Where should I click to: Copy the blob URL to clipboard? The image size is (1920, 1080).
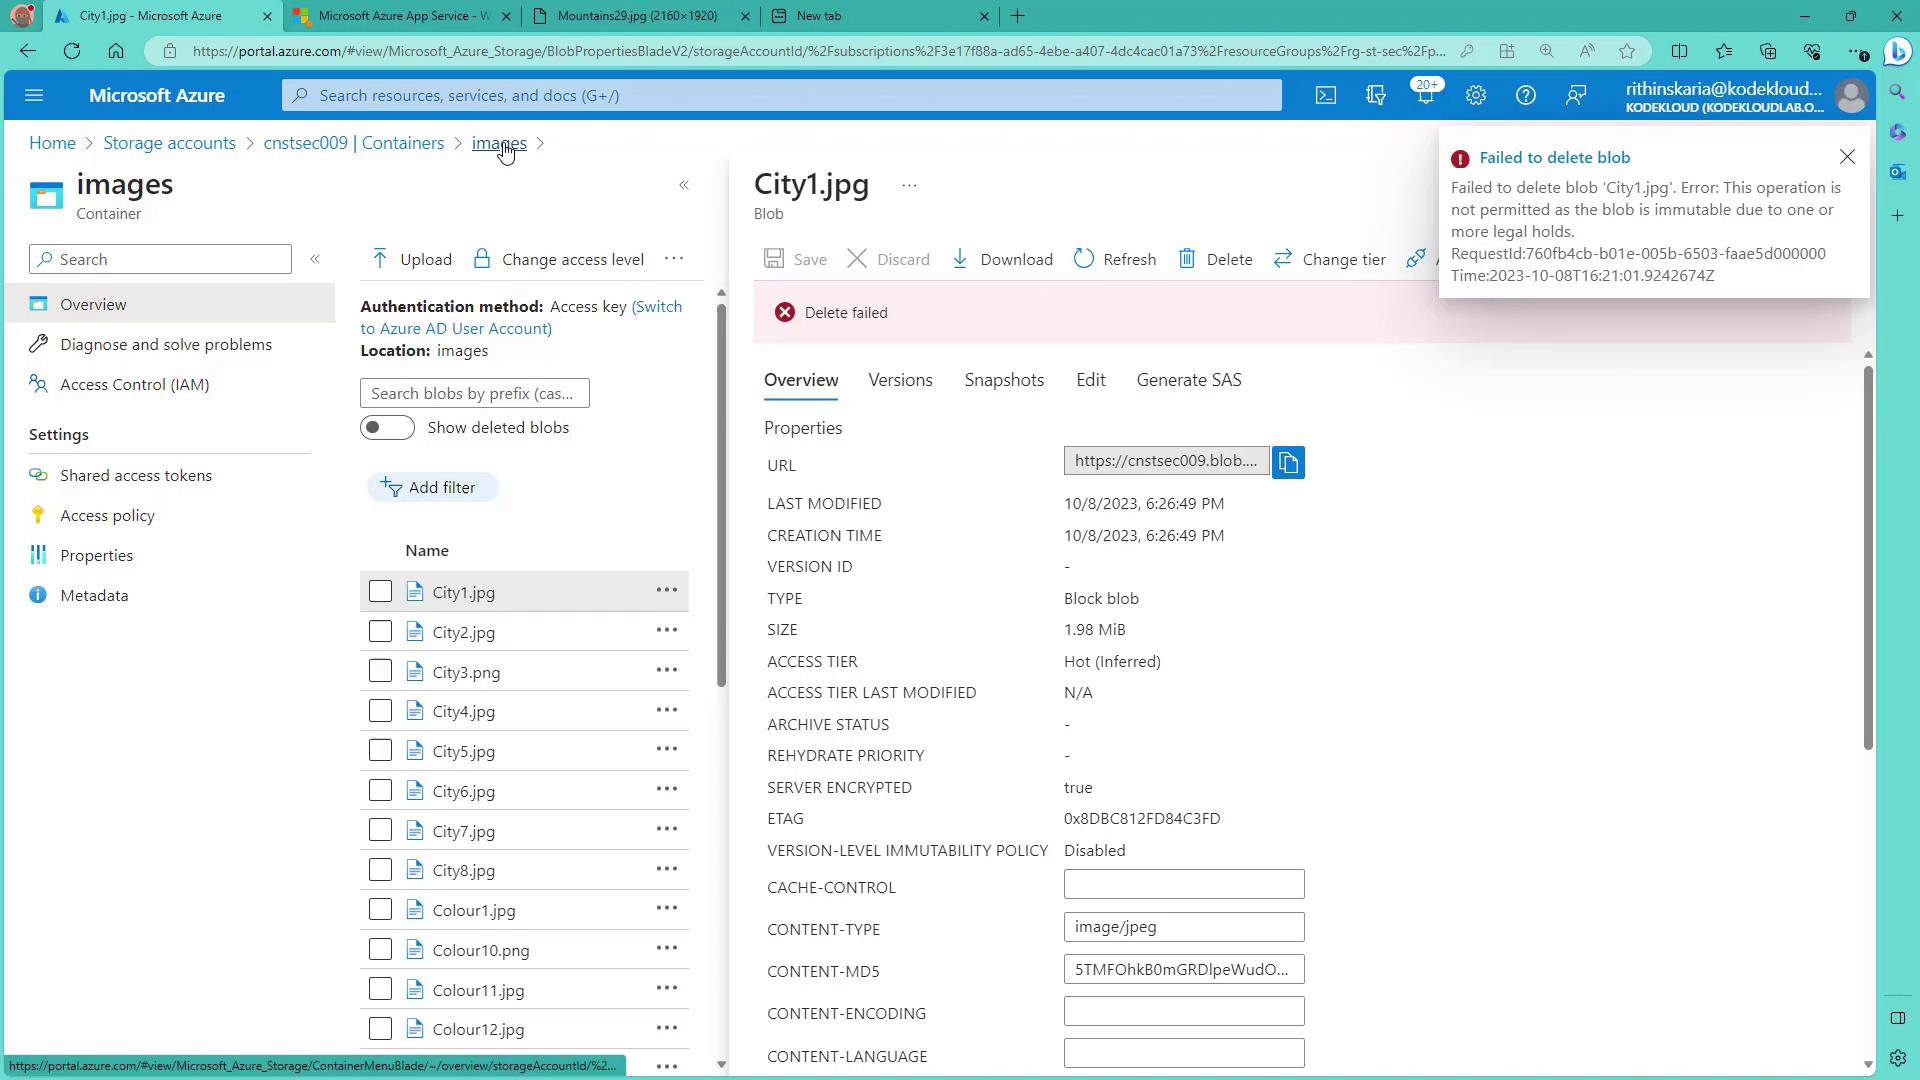(1288, 462)
